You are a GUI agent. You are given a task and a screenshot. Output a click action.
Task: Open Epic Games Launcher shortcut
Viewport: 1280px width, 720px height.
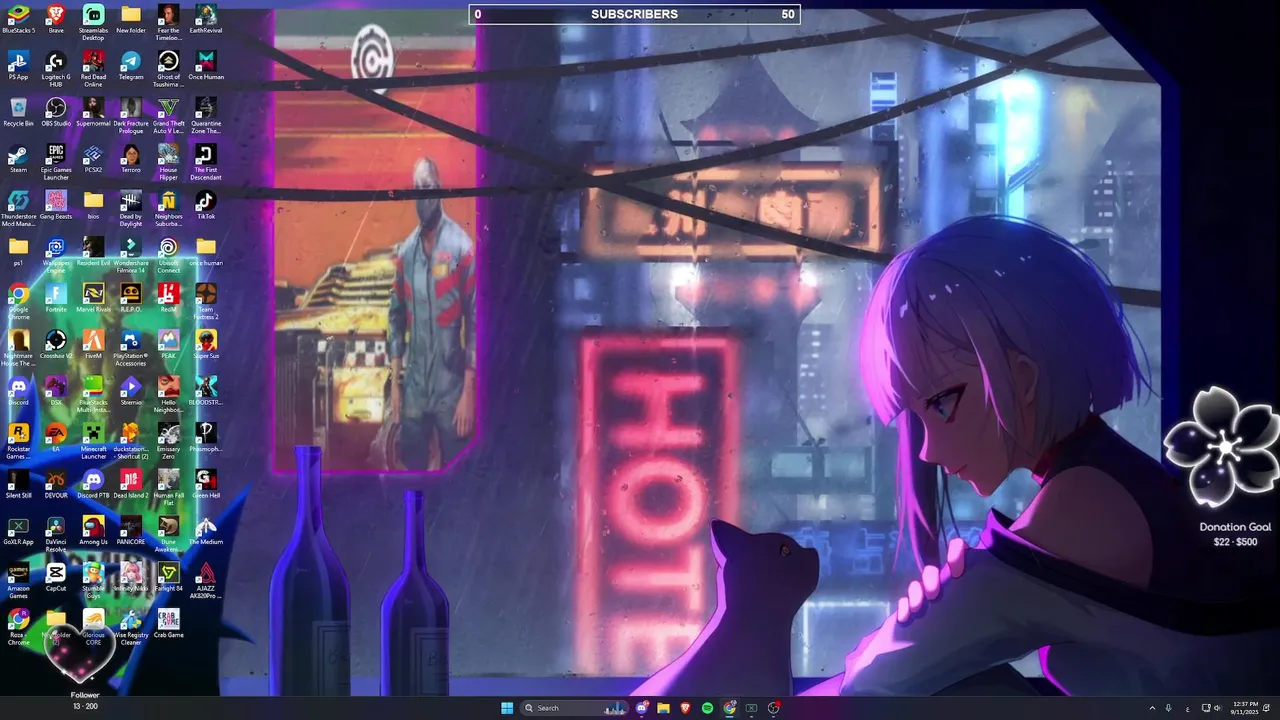56,154
